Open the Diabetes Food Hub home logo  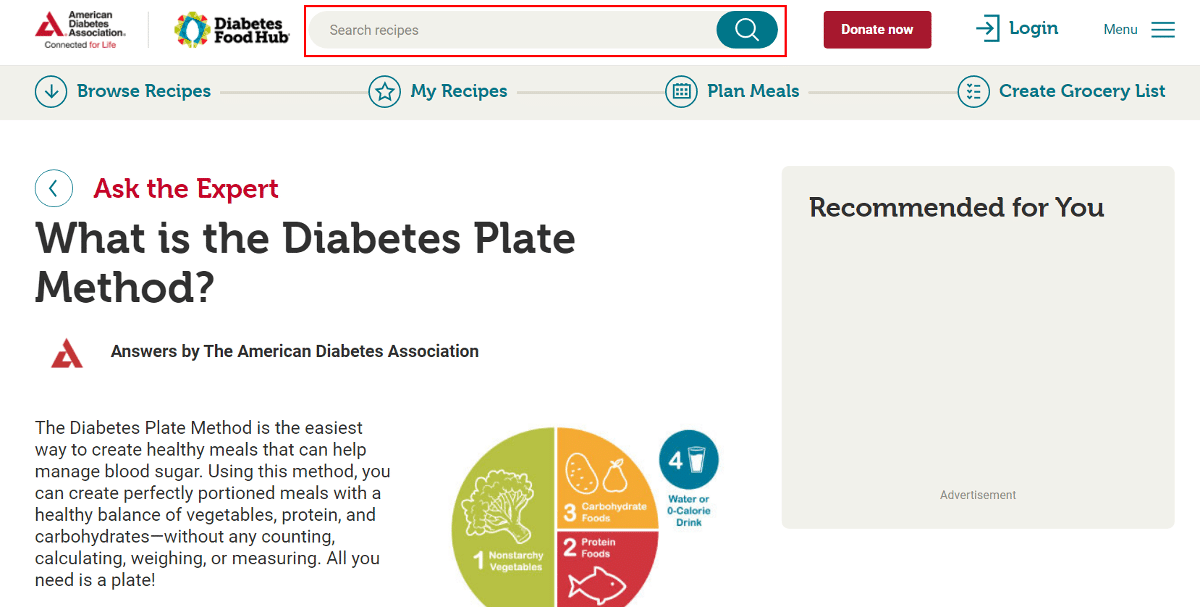(232, 30)
